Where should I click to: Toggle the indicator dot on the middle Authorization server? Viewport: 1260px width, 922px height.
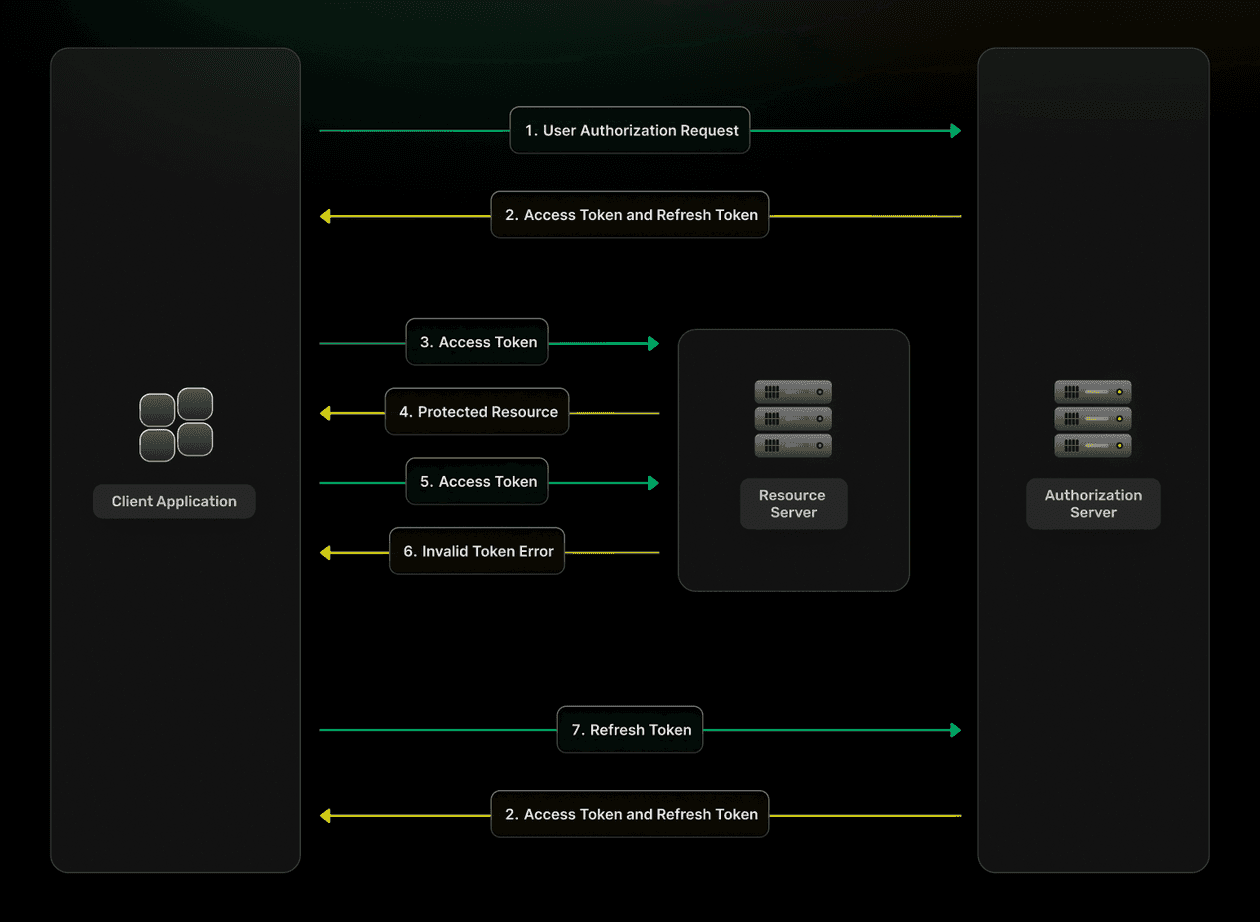tap(1120, 419)
